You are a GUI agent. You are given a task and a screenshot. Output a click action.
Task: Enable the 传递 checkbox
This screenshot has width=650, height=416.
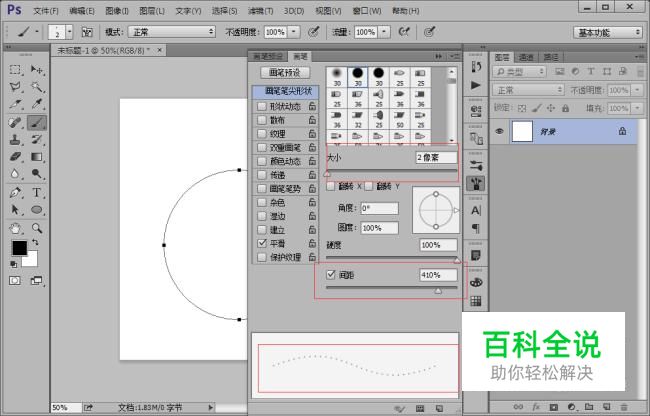click(x=262, y=175)
